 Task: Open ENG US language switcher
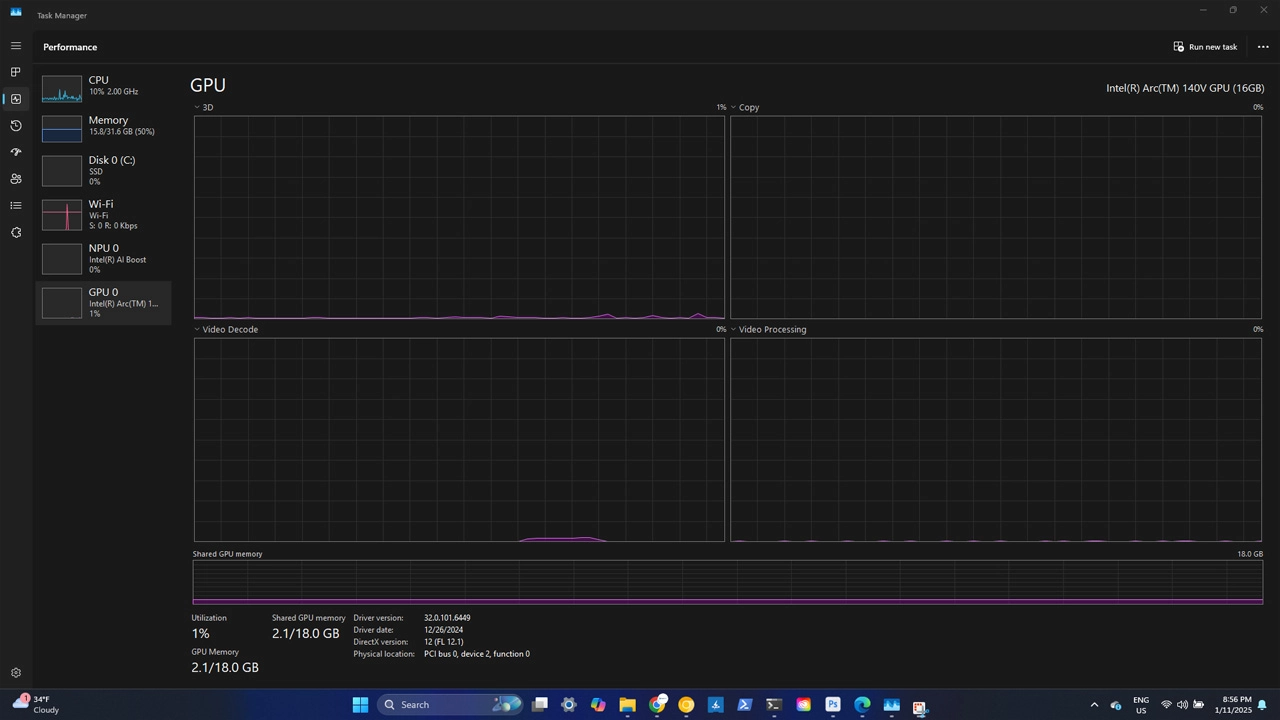(x=1141, y=705)
